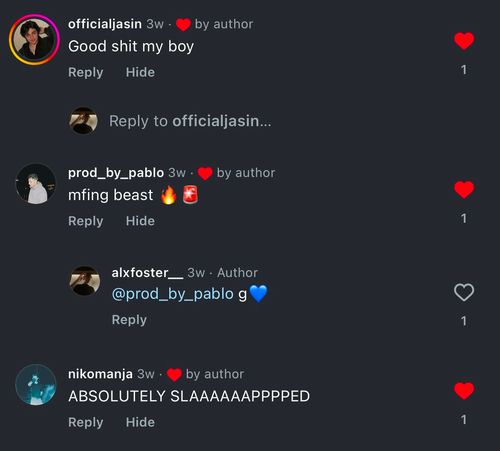
Task: Open nikomanja's teal profile avatar
Action: [36, 385]
